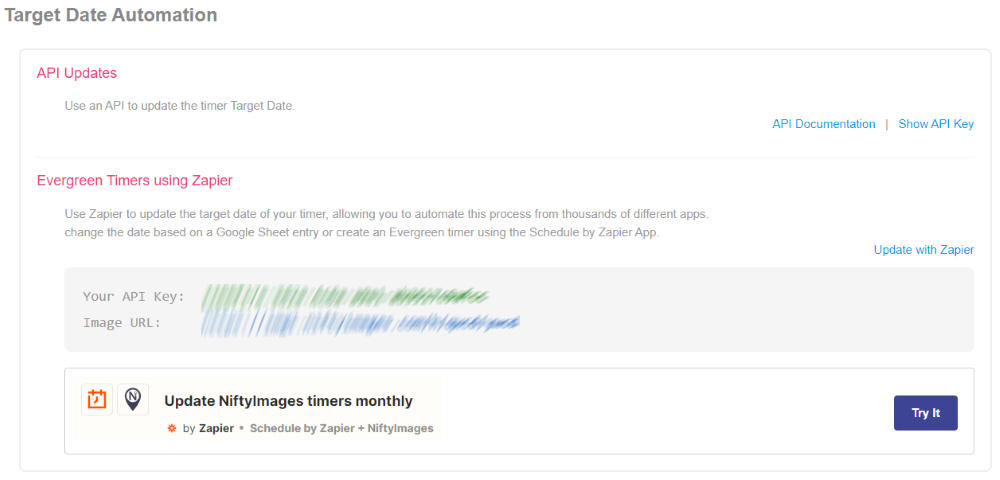This screenshot has width=1000, height=480.
Task: Follow the Update with Zapier link
Action: [923, 250]
